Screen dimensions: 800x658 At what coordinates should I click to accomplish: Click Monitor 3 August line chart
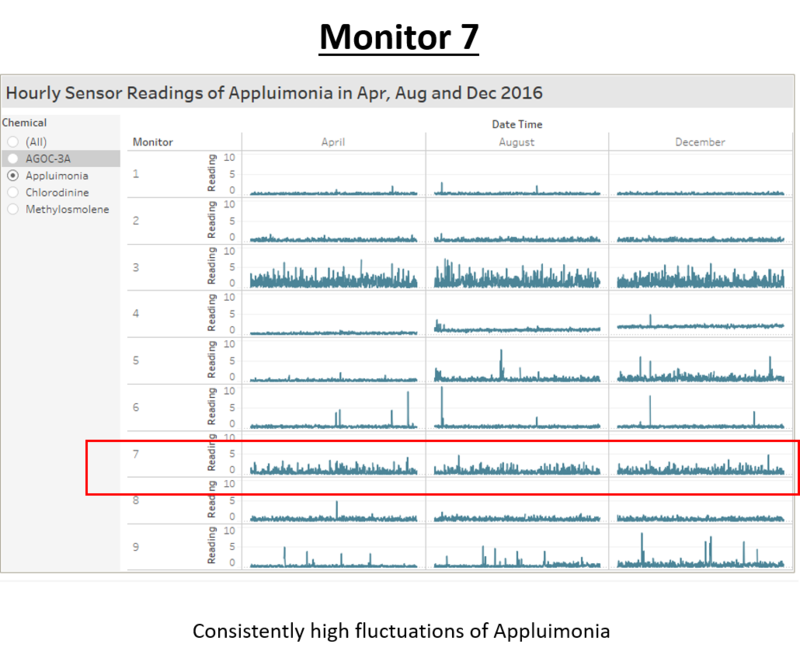point(517,268)
